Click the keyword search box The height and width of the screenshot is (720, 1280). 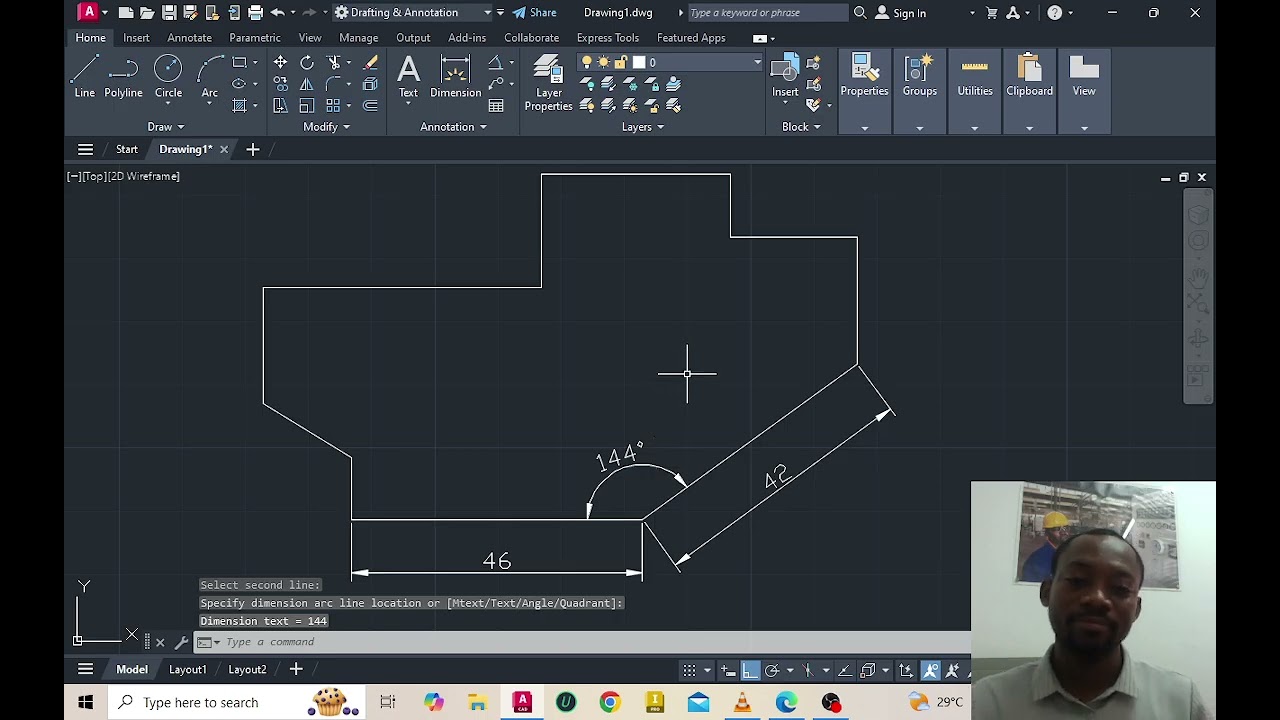[x=768, y=12]
